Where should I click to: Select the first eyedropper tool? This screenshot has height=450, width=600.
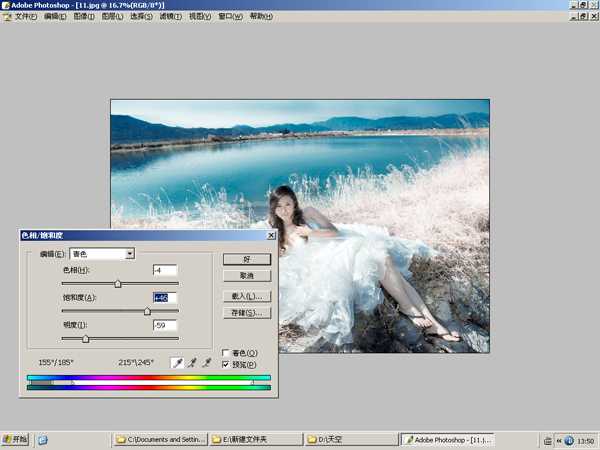[x=177, y=362]
